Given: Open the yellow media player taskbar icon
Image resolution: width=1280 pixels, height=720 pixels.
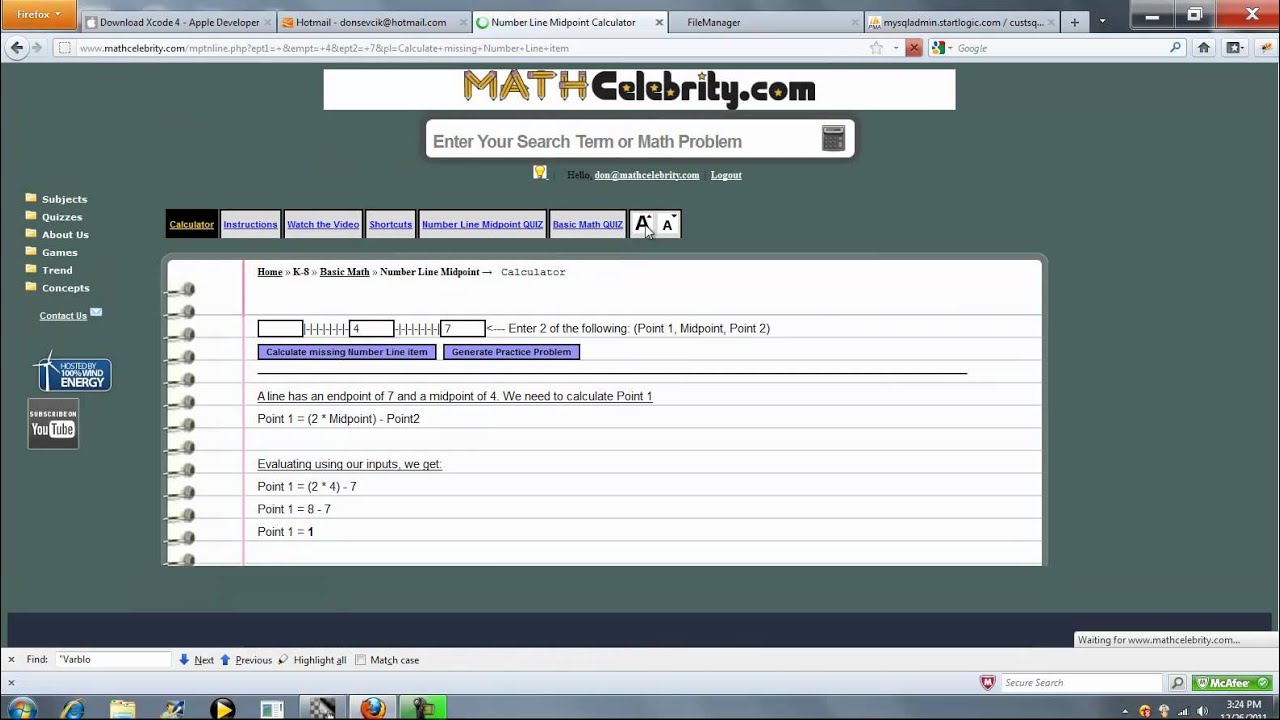Looking at the screenshot, I should tap(222, 708).
